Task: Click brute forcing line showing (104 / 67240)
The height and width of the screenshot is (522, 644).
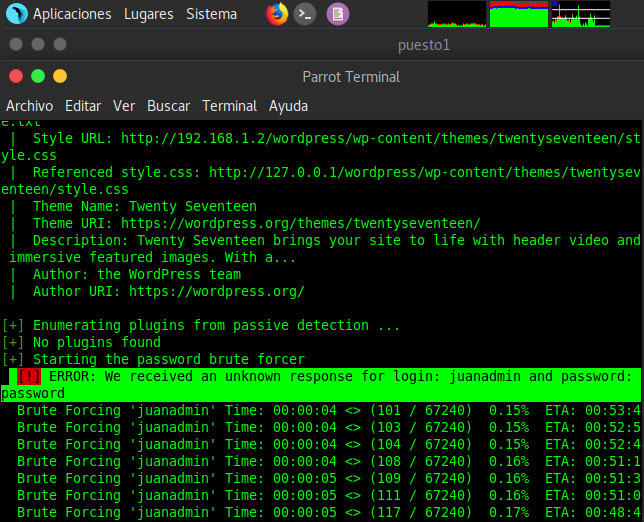Action: pos(329,444)
